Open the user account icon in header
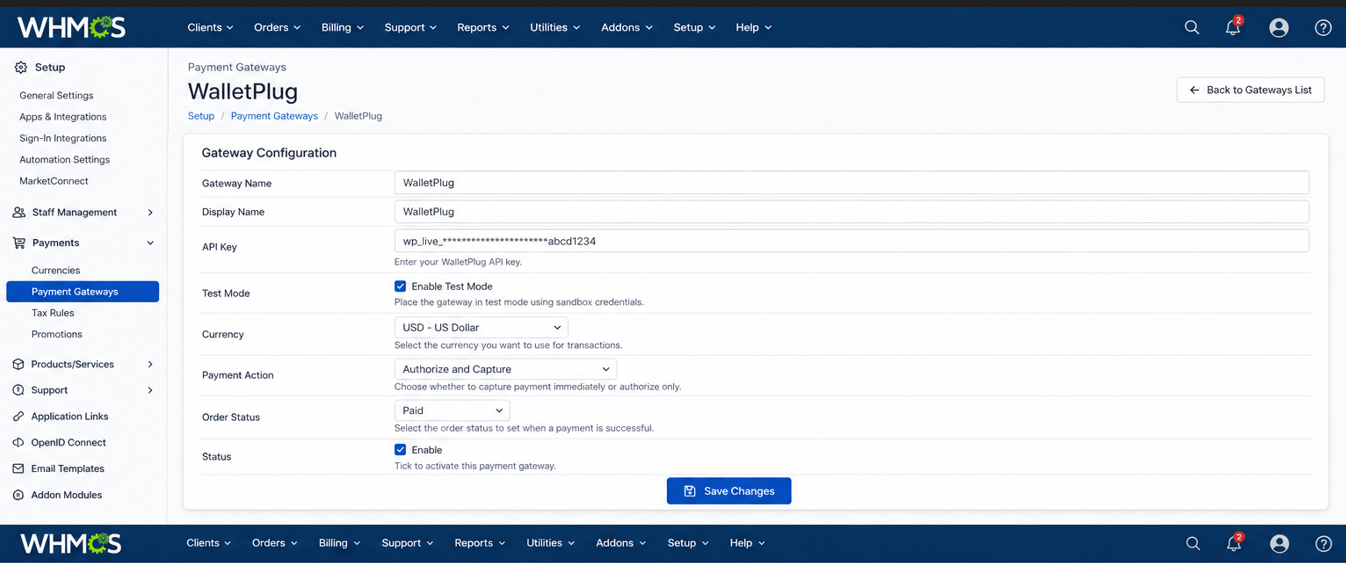The image size is (1346, 563). (1278, 28)
